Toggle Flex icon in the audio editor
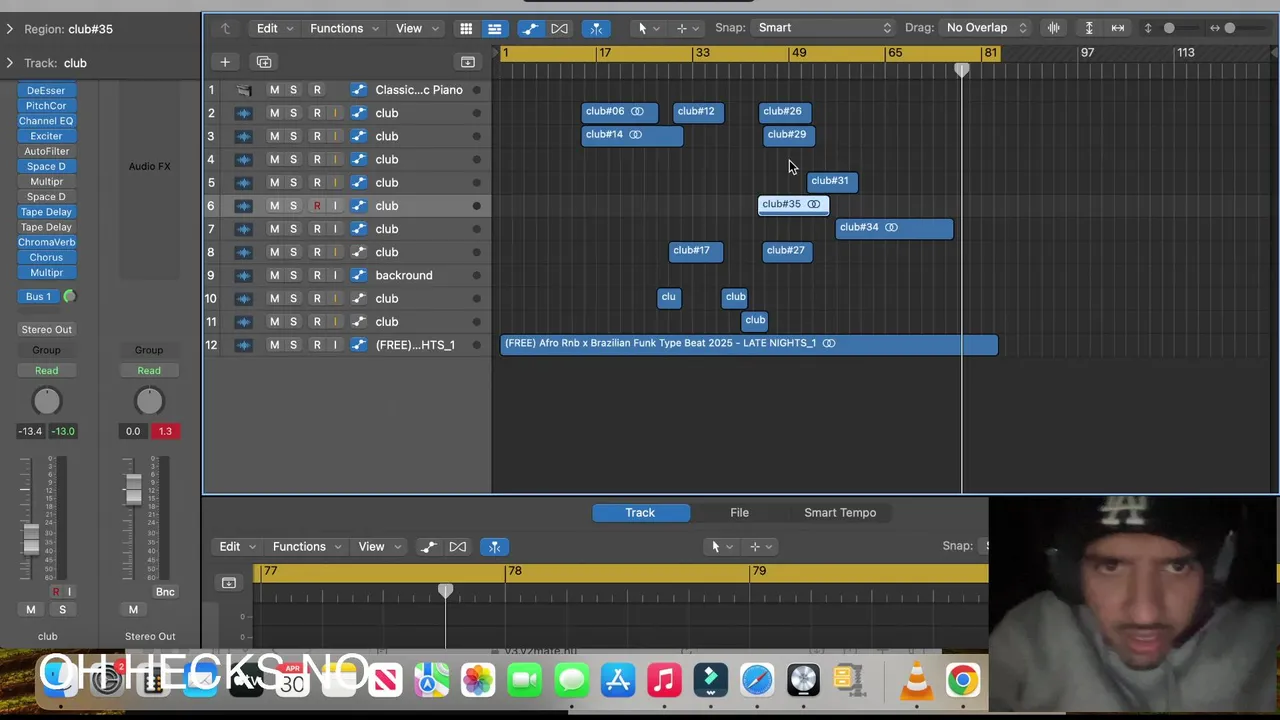This screenshot has width=1280, height=720. (x=457, y=547)
